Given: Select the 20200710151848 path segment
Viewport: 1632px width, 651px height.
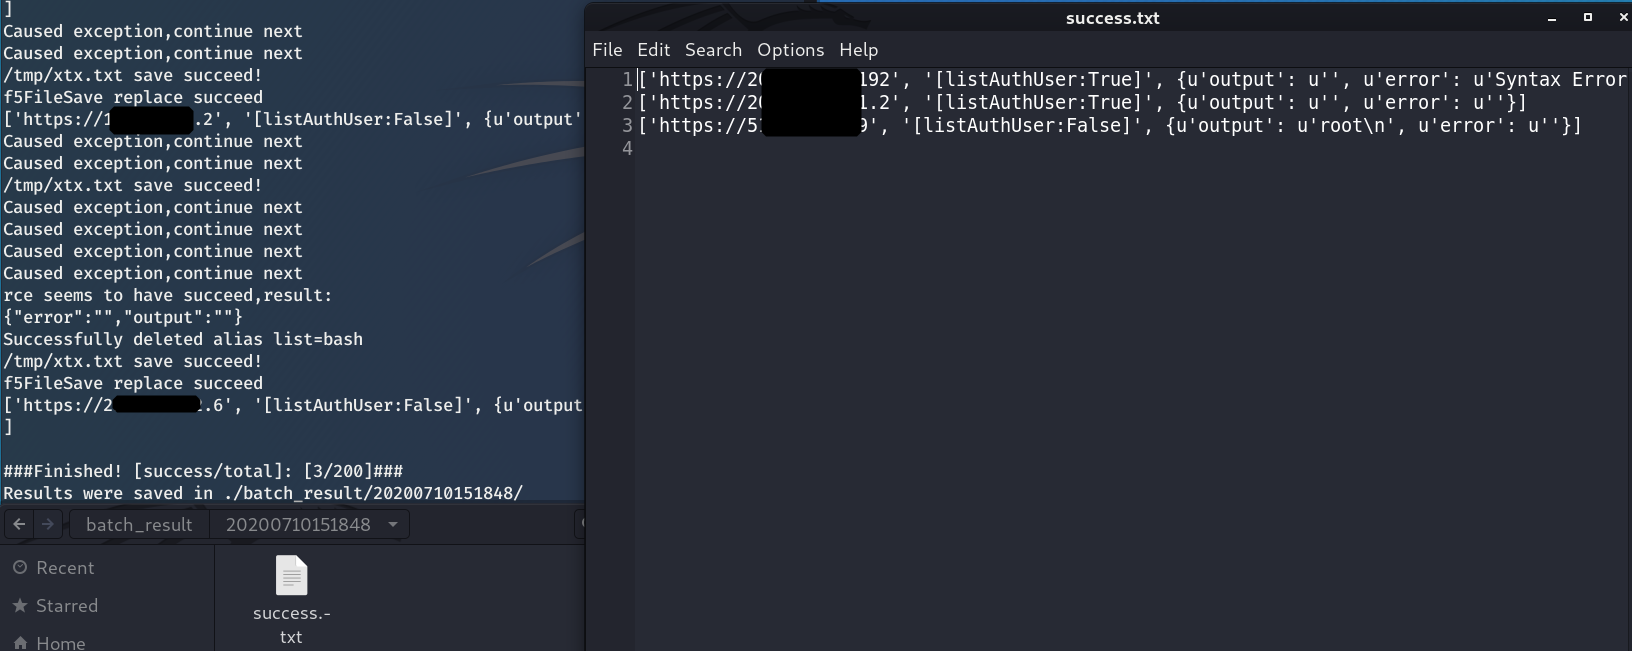Looking at the screenshot, I should (x=298, y=525).
